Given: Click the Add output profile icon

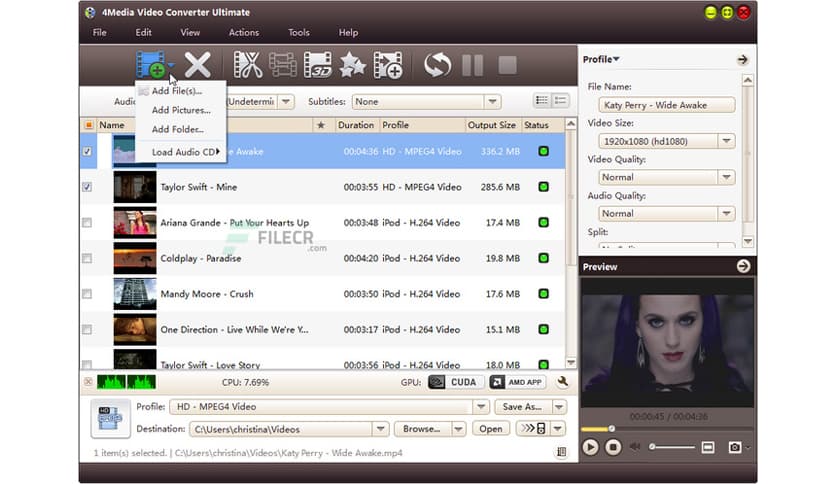Looking at the screenshot, I should click(388, 65).
